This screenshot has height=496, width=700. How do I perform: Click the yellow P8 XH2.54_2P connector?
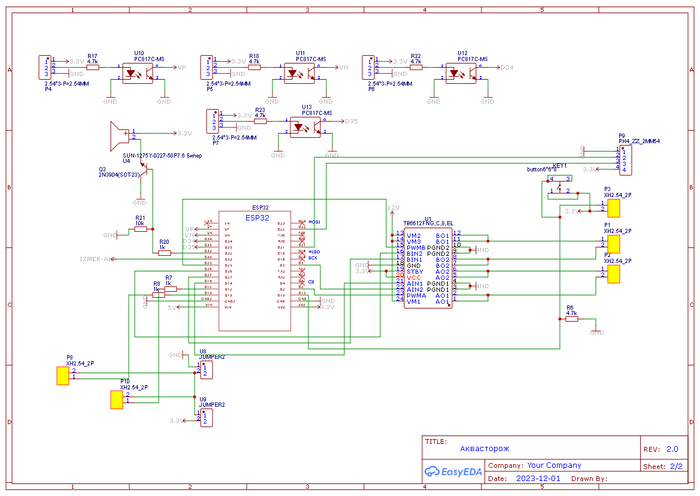pos(62,376)
